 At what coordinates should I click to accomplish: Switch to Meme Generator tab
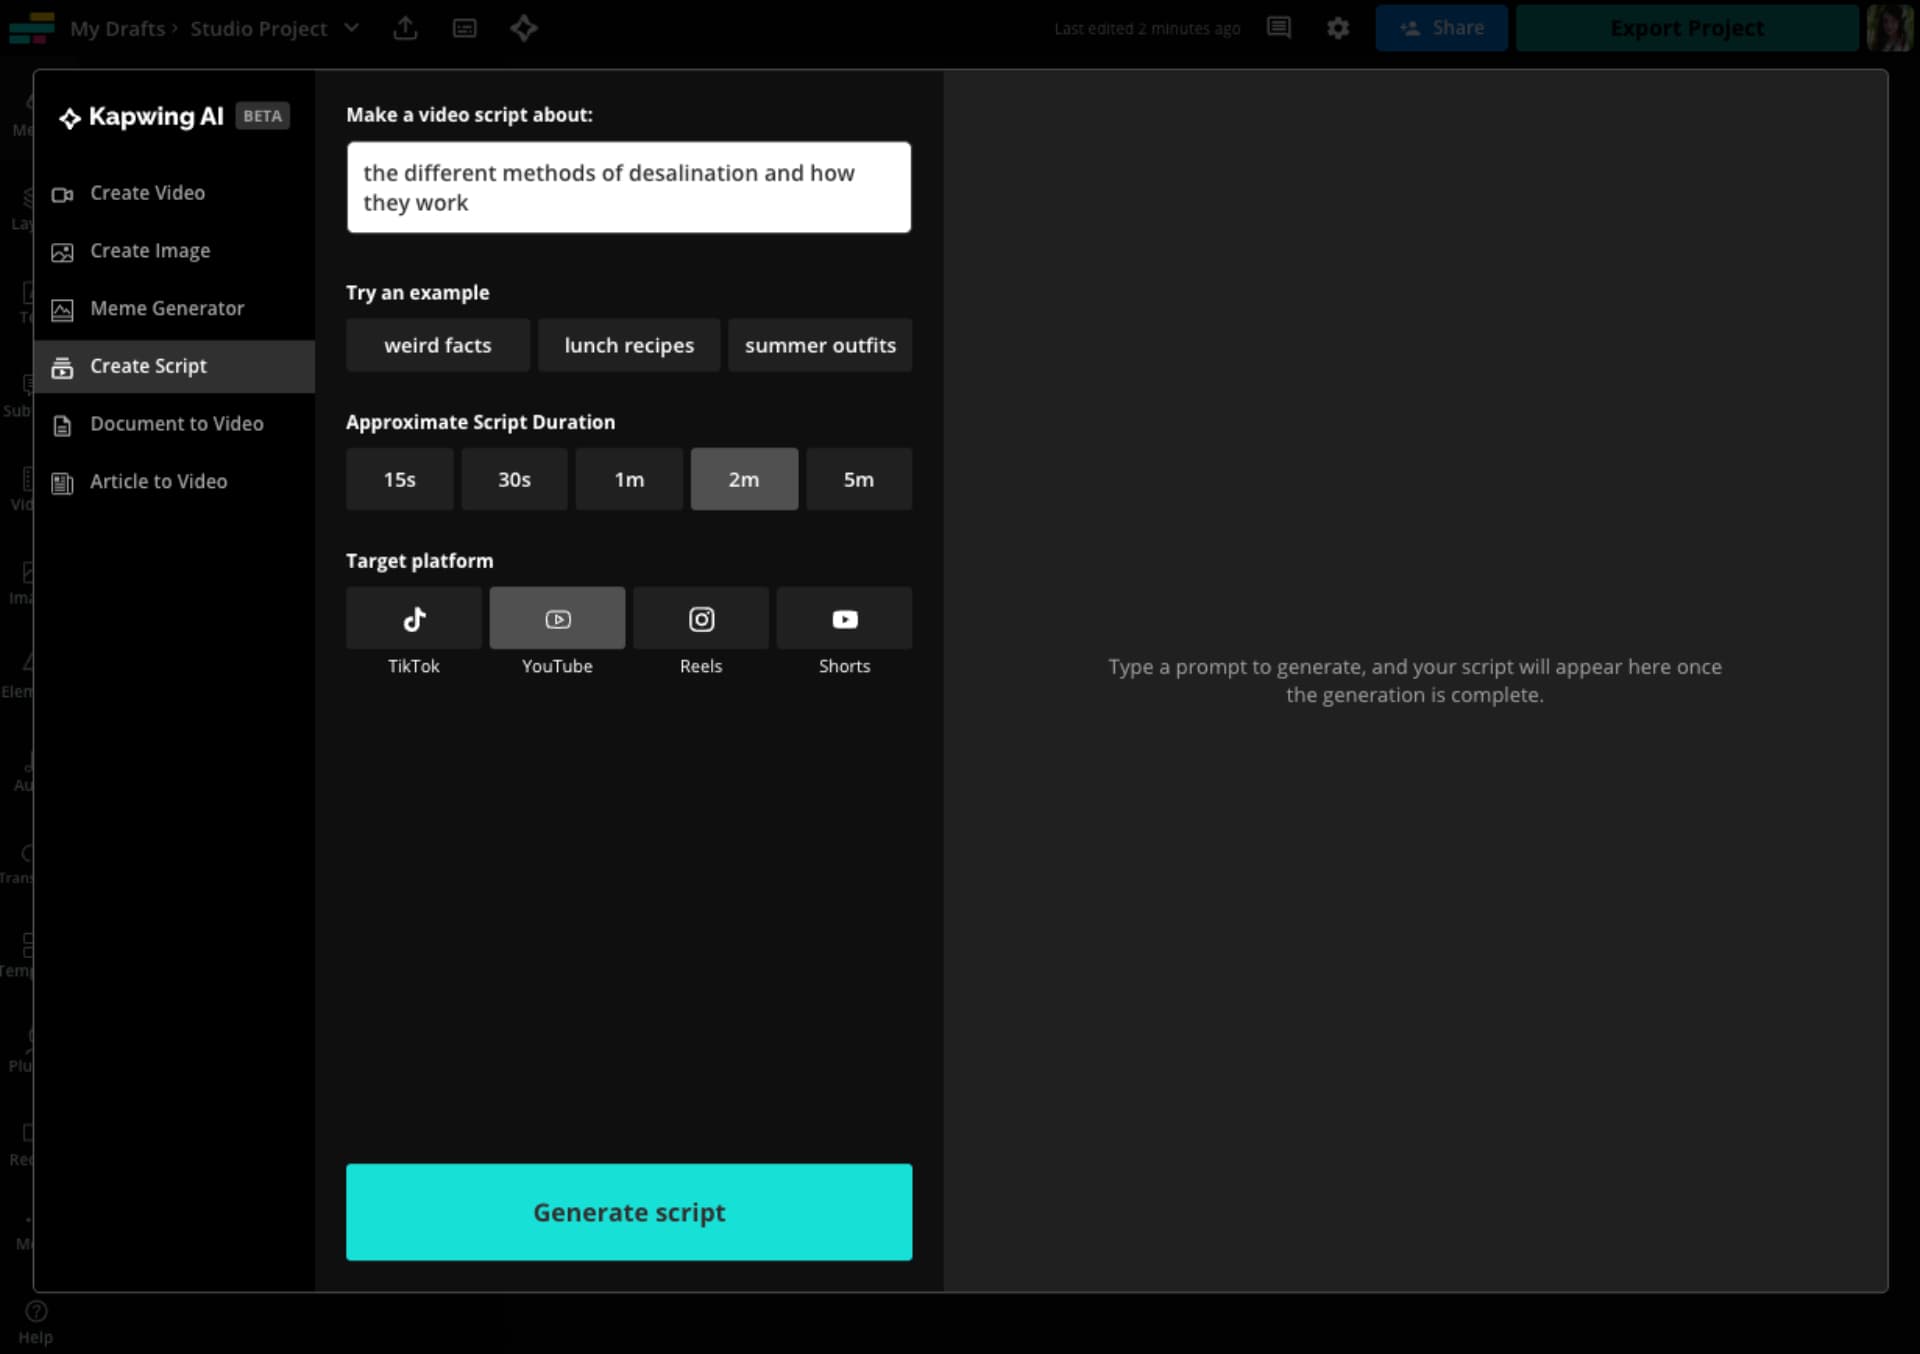coord(167,309)
